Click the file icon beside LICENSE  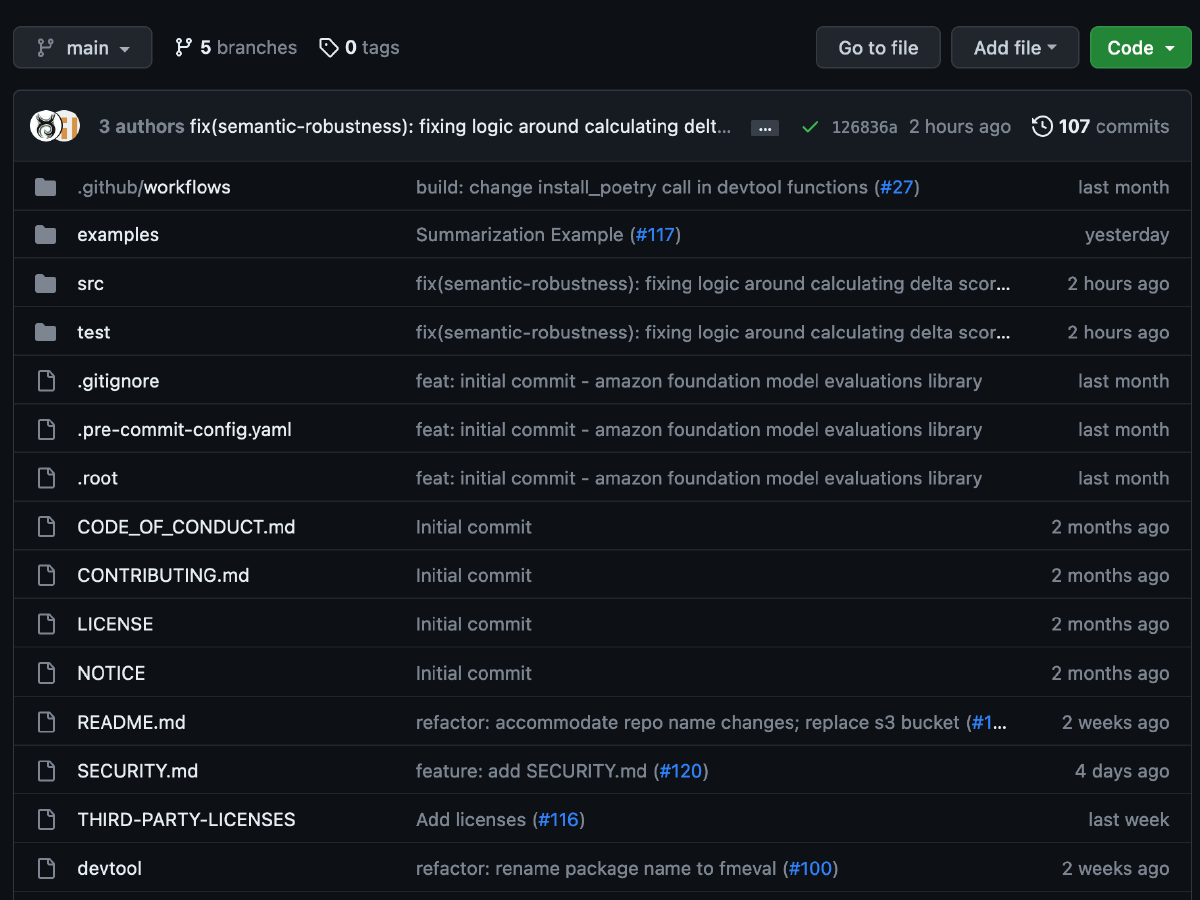(x=46, y=624)
